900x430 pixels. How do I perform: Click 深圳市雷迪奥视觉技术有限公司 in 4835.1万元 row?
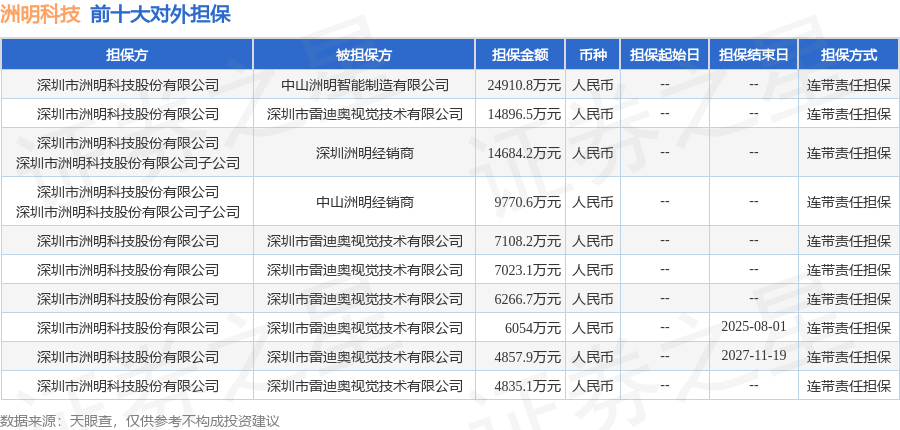click(364, 385)
